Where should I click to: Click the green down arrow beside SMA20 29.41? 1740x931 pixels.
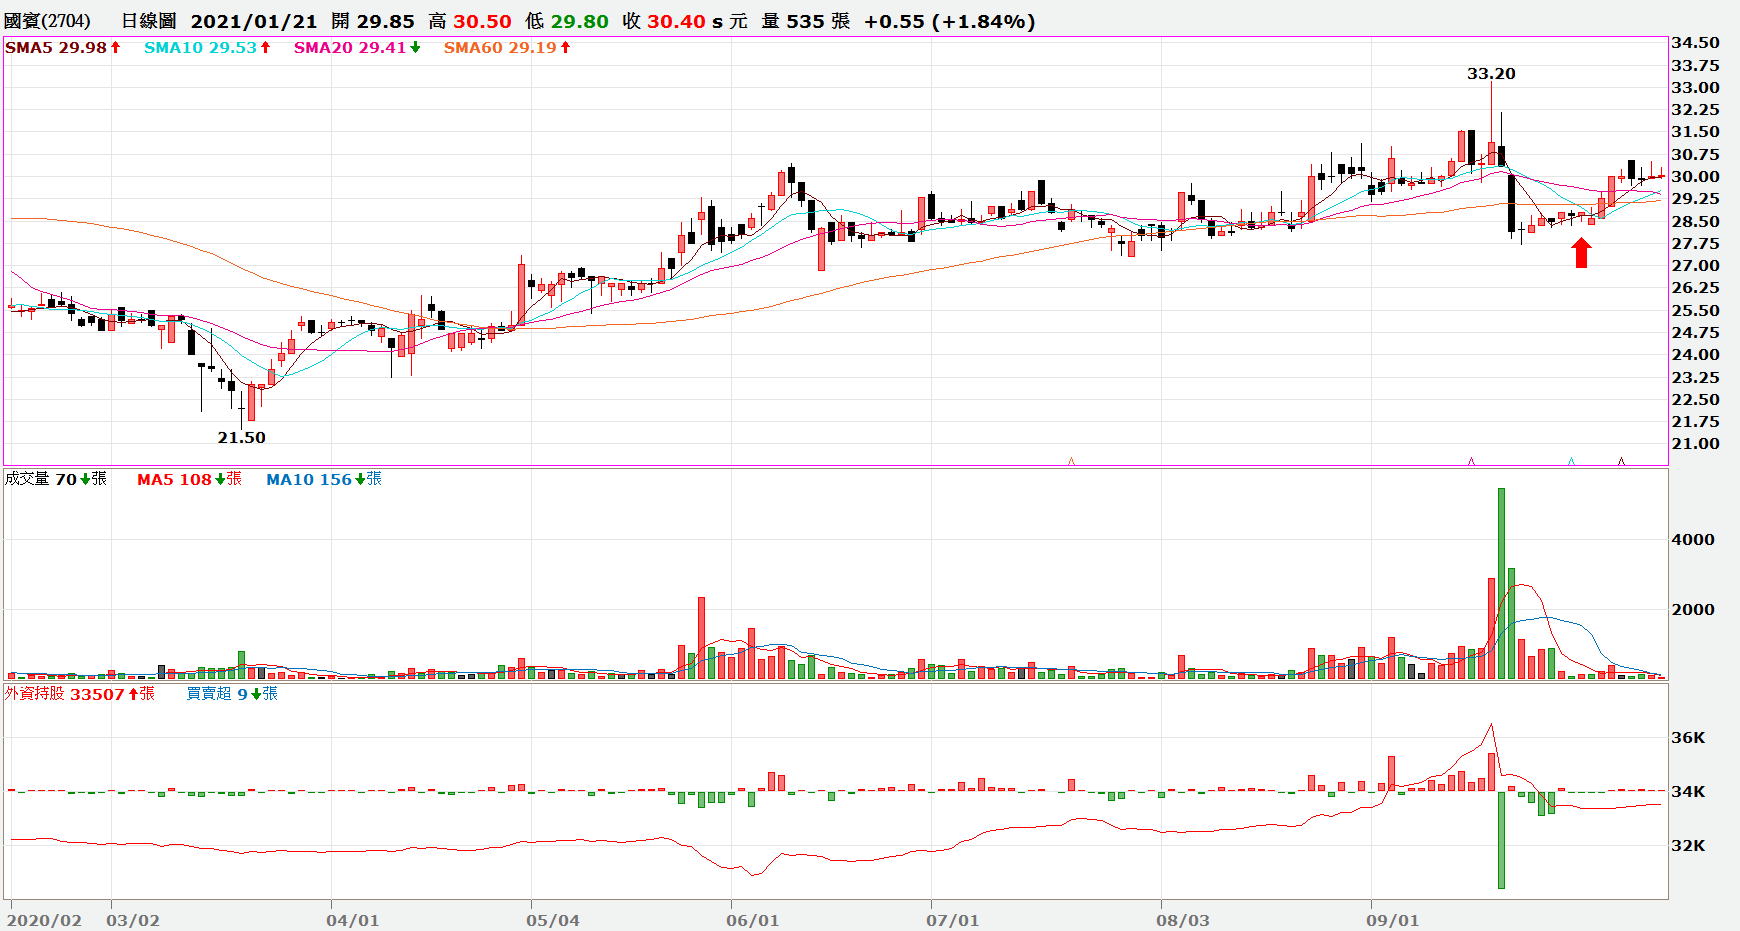pyautogui.click(x=415, y=48)
